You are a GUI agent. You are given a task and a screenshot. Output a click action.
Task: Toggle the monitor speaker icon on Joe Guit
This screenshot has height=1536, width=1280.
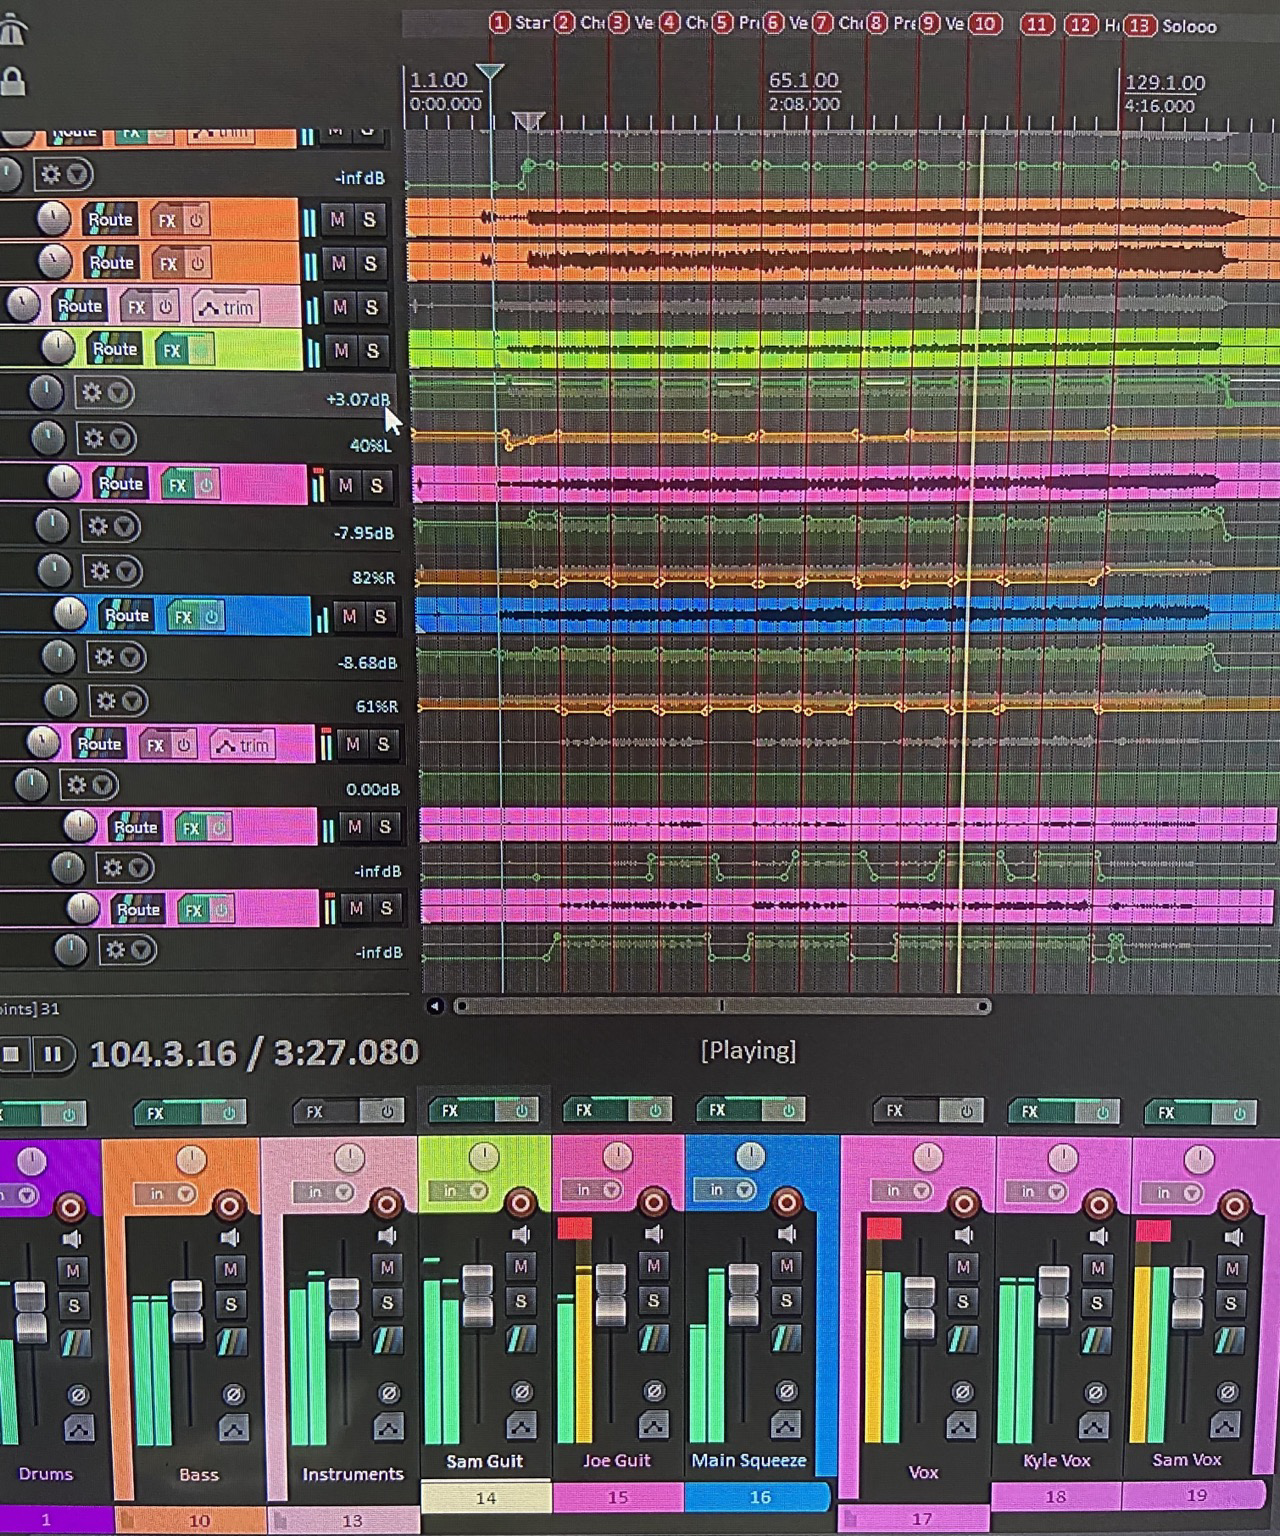tap(653, 1234)
